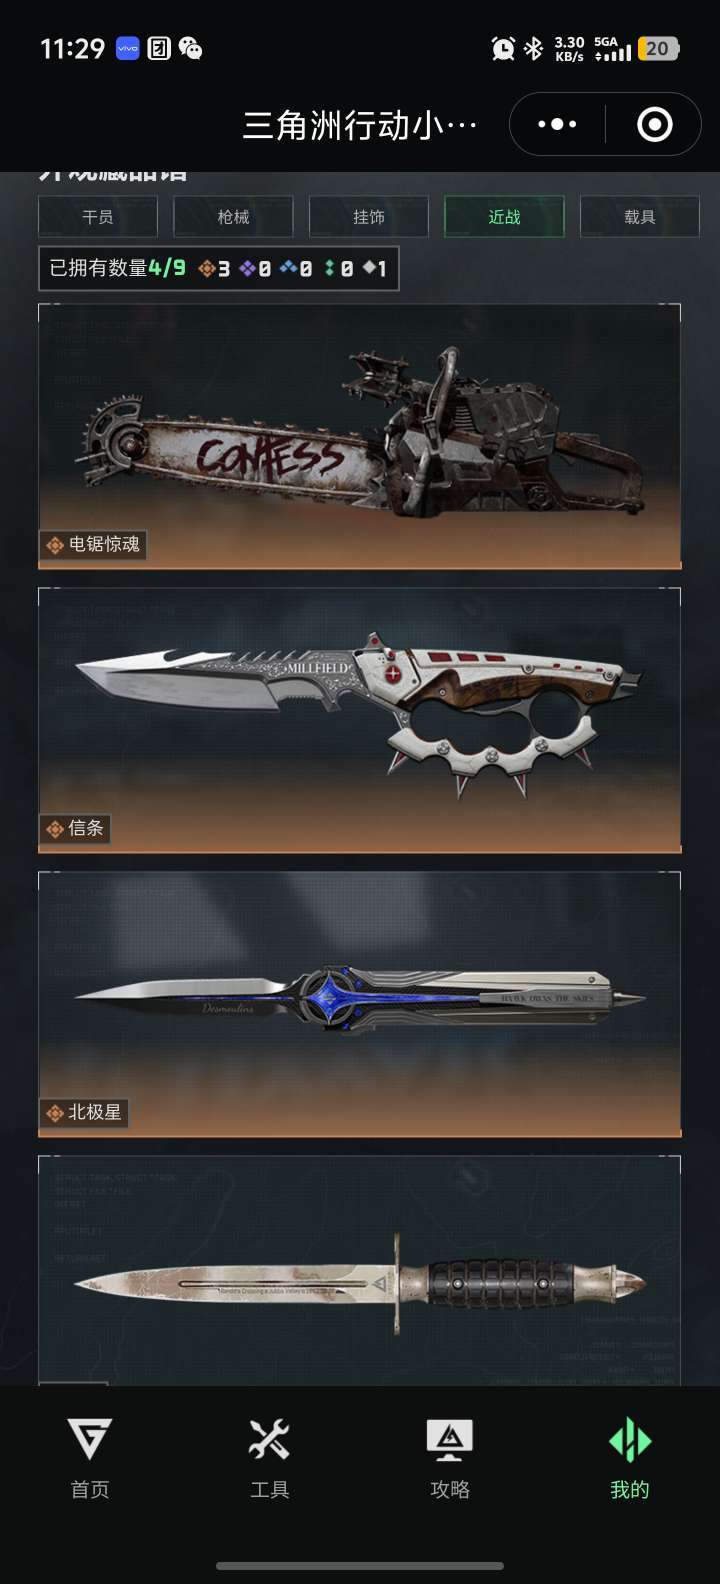Open the chainsaw 电锯惊魂 skin card

pyautogui.click(x=360, y=436)
